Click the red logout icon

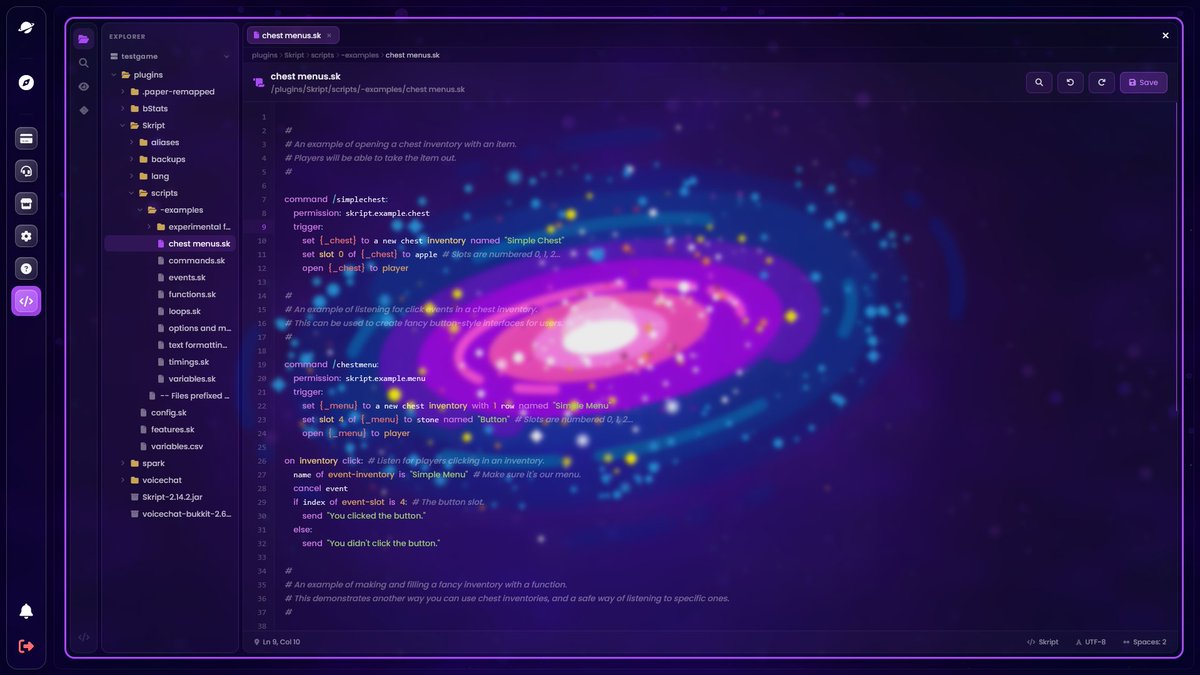[26, 646]
